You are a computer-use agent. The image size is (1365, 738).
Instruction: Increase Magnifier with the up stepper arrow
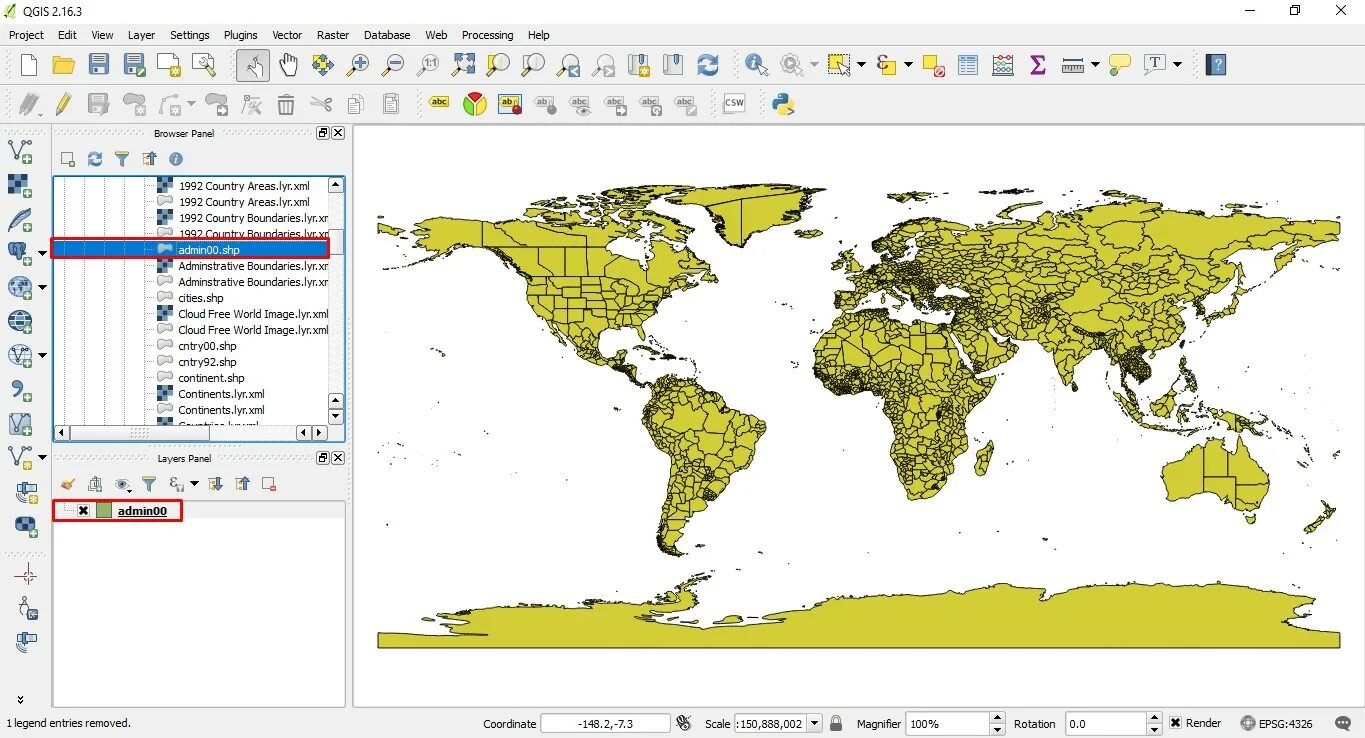997,718
